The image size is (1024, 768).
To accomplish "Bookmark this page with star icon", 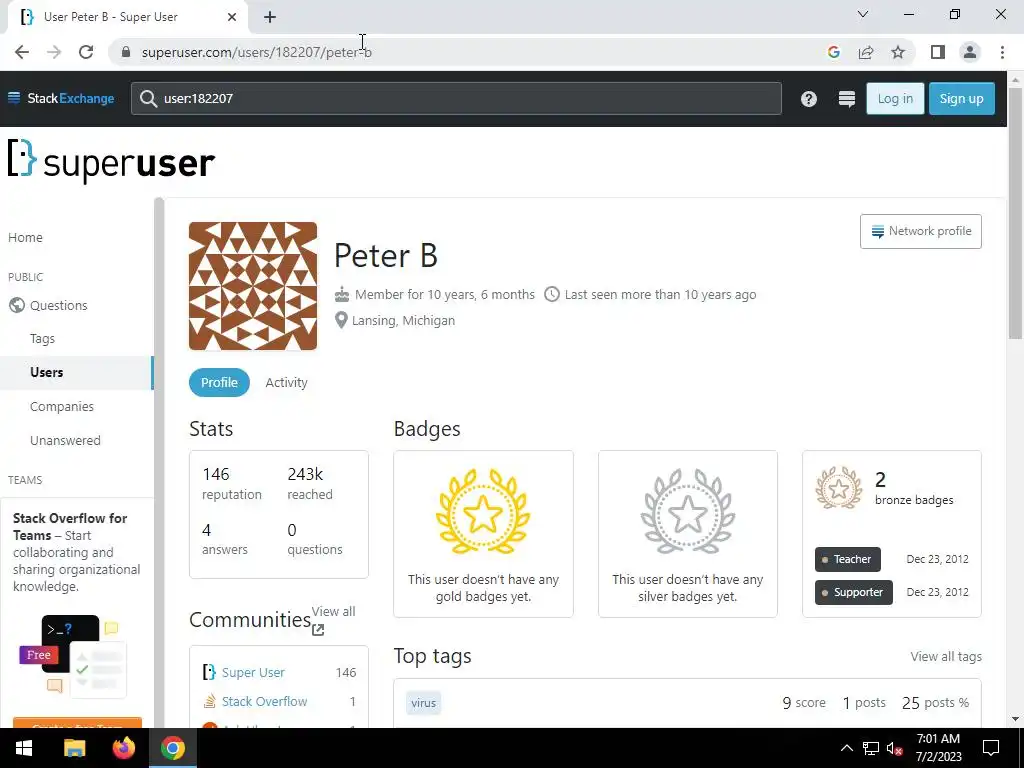I will (898, 52).
